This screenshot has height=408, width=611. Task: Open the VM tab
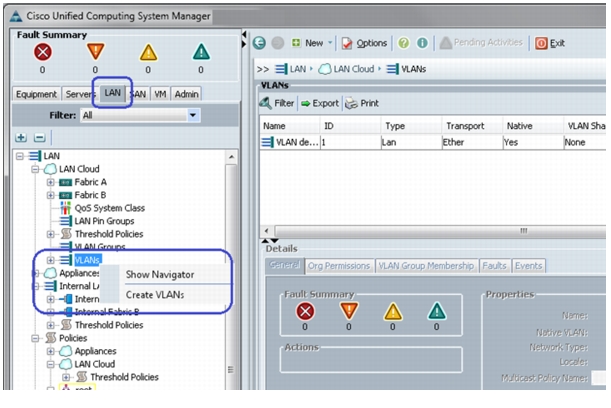160,94
